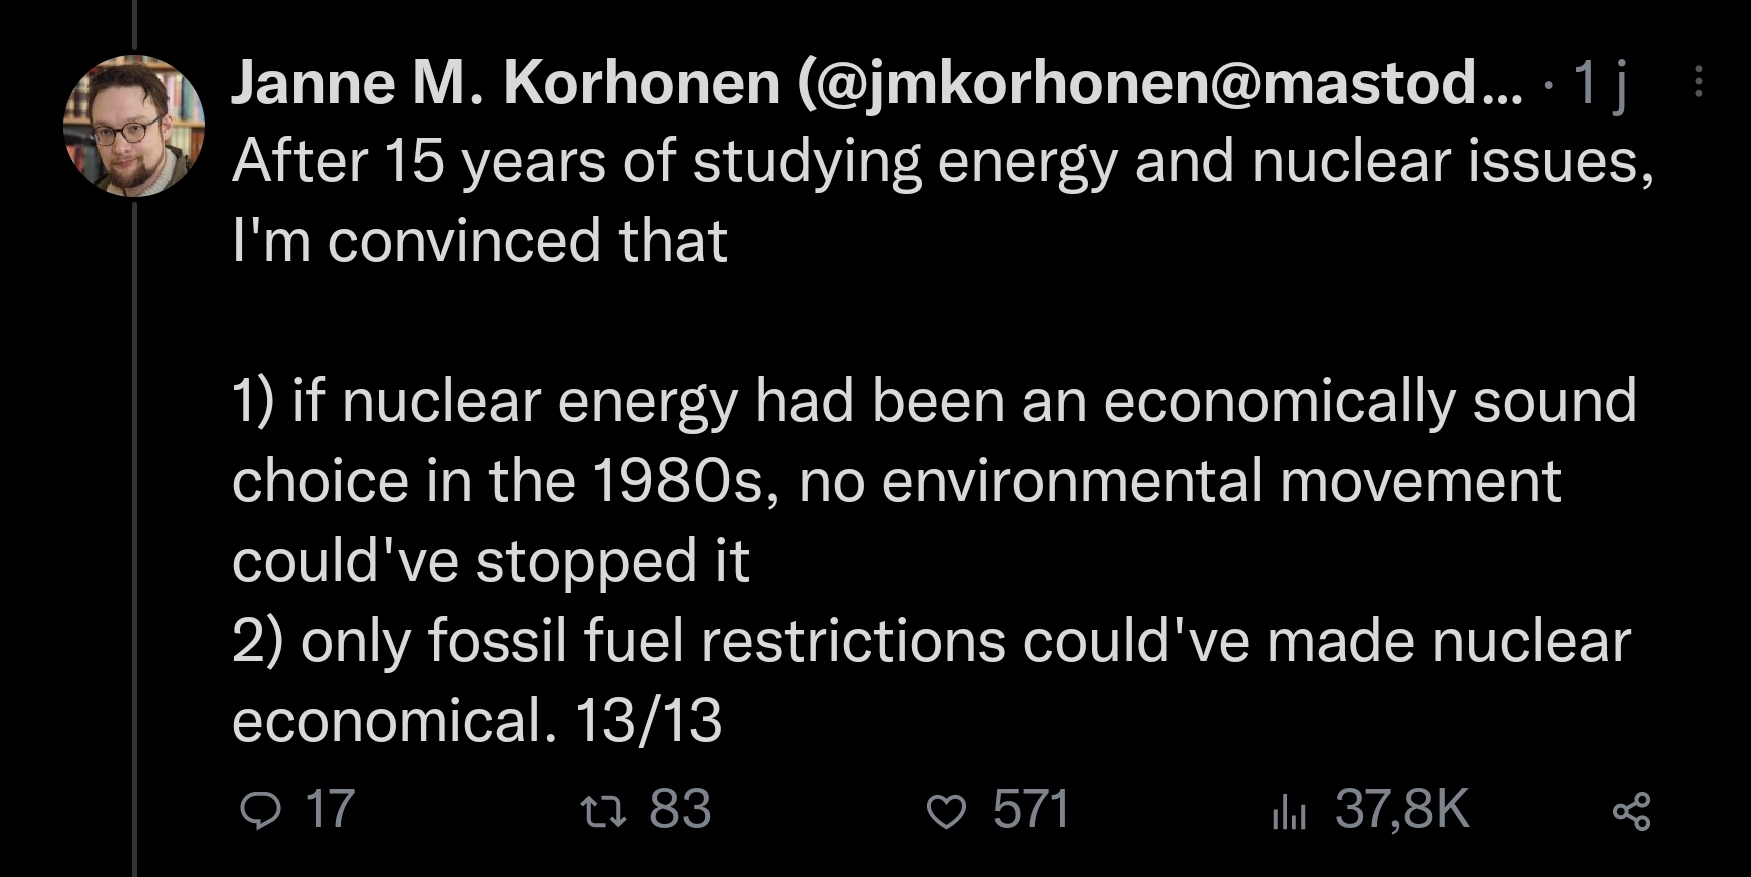Viewport: 1751px width, 877px height.
Task: Click the reply speech bubble icon
Action: [262, 811]
